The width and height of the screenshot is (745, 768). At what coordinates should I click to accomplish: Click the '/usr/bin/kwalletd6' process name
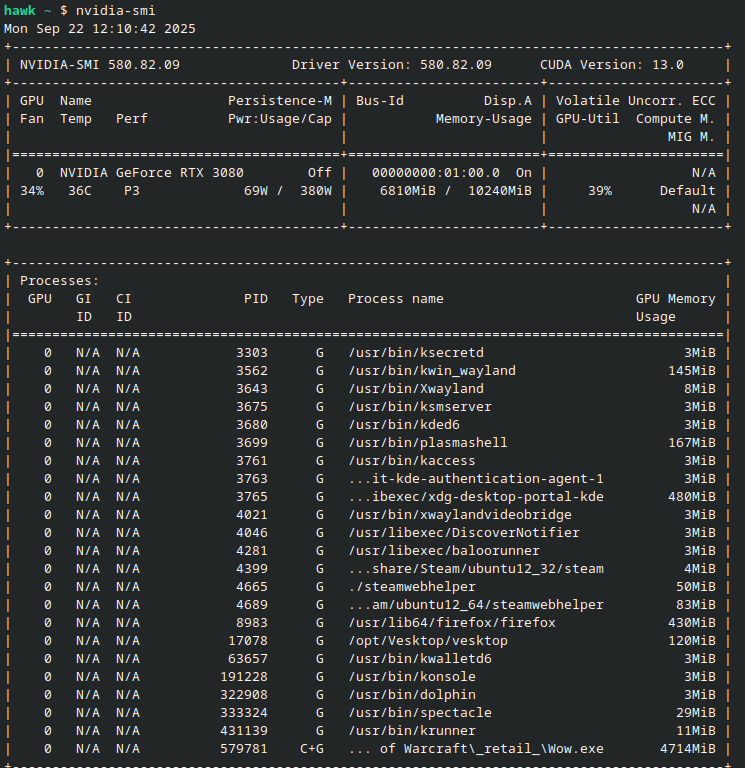tap(420, 659)
